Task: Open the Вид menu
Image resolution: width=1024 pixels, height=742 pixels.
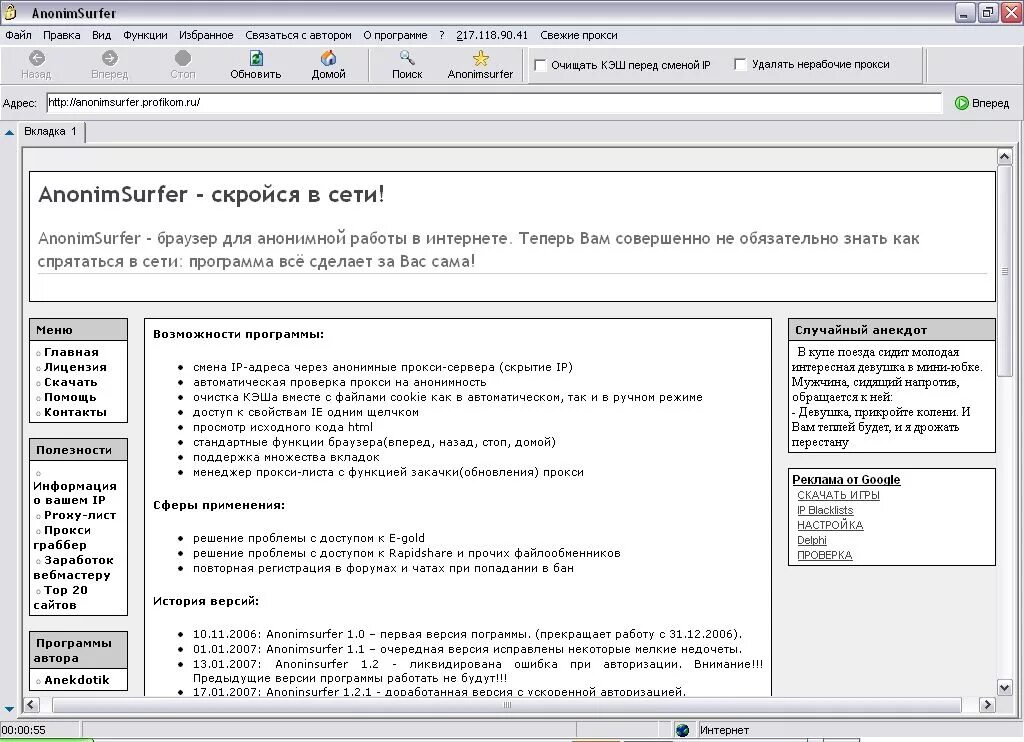Action: (x=101, y=35)
